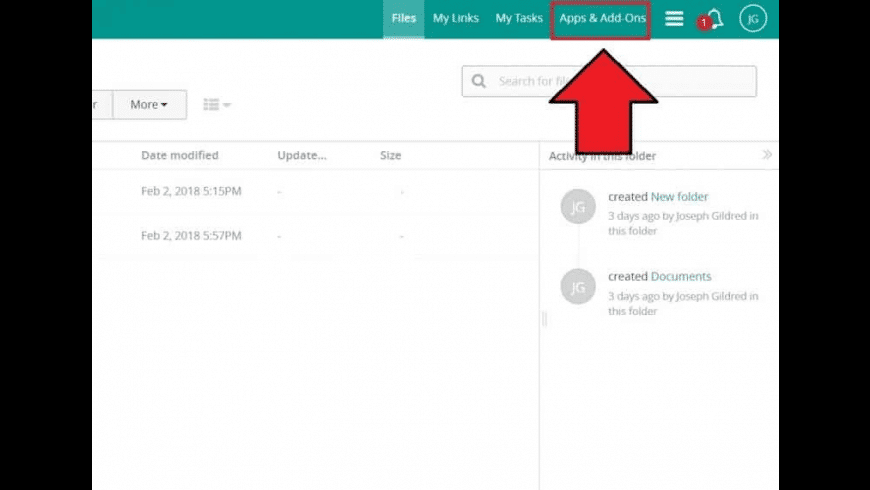Click the notification badge showing 1

[704, 23]
